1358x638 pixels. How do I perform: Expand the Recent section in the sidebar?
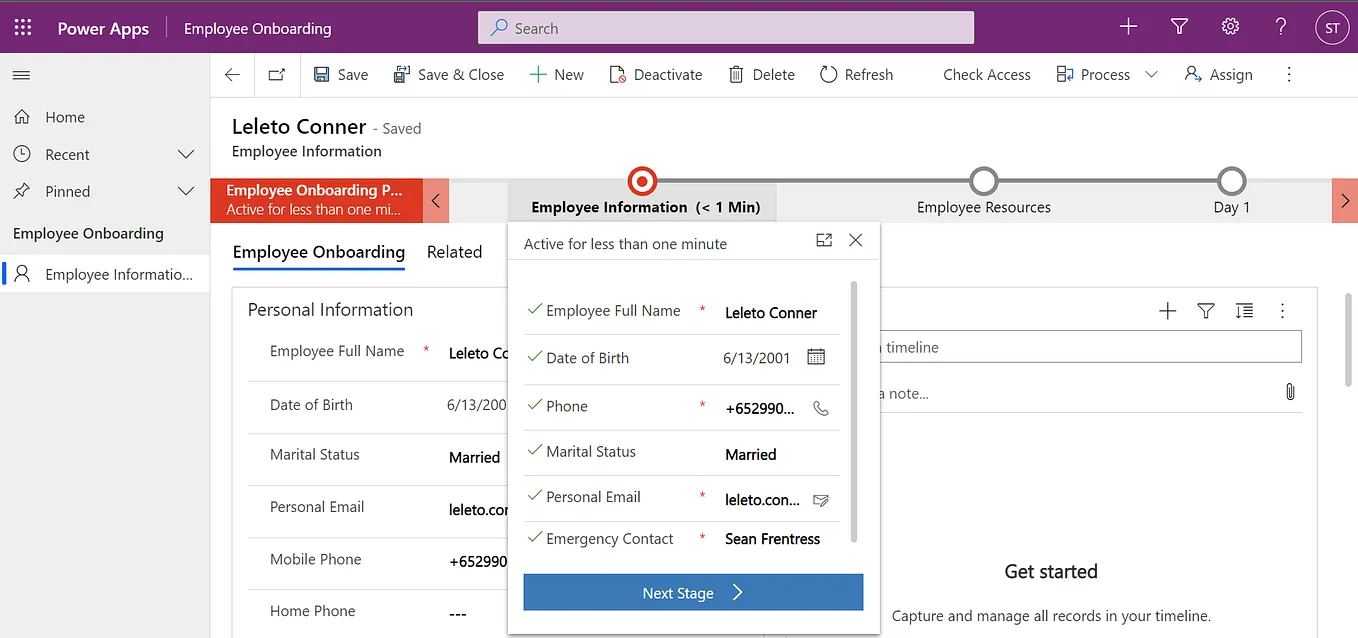[186, 154]
